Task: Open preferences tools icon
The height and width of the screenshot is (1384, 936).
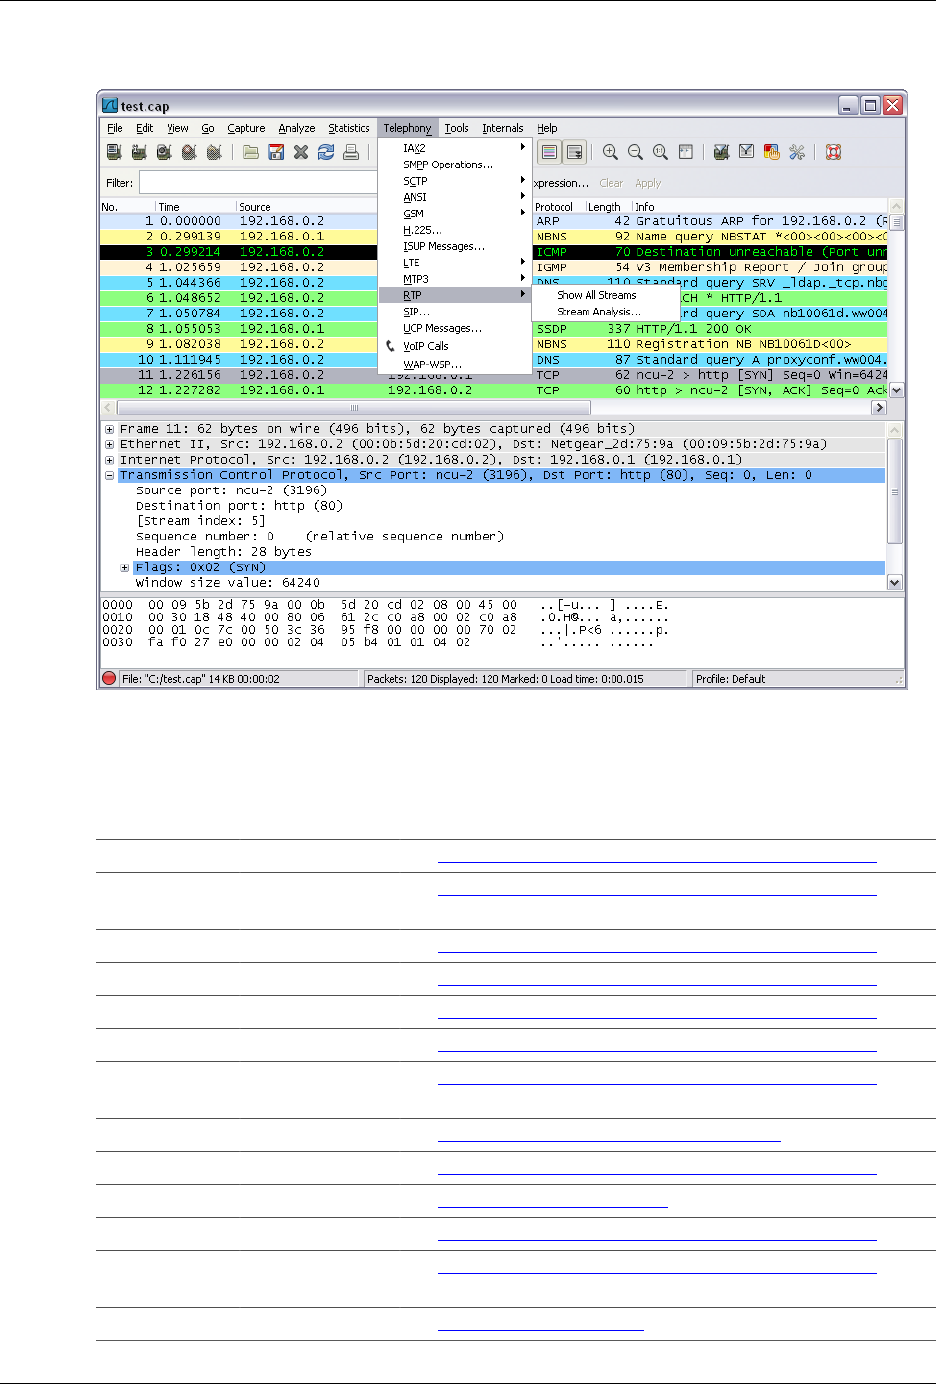Action: [797, 152]
